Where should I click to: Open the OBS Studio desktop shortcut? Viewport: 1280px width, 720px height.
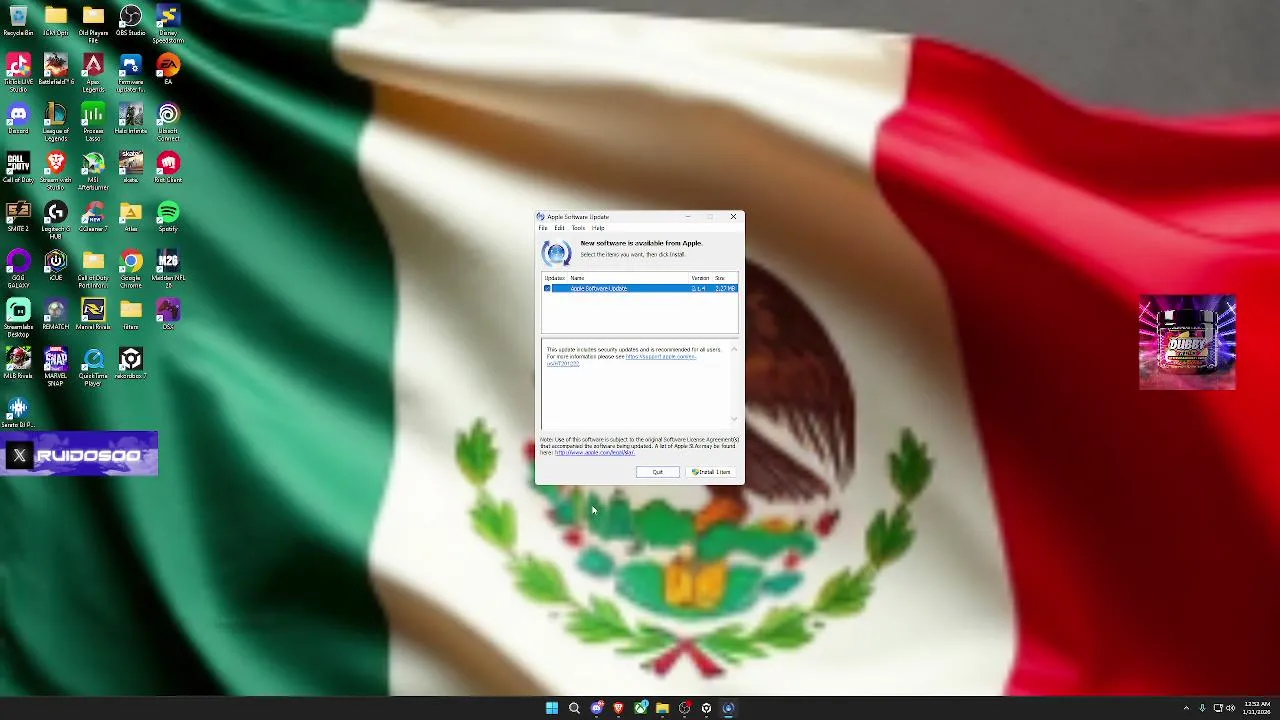[x=130, y=21]
